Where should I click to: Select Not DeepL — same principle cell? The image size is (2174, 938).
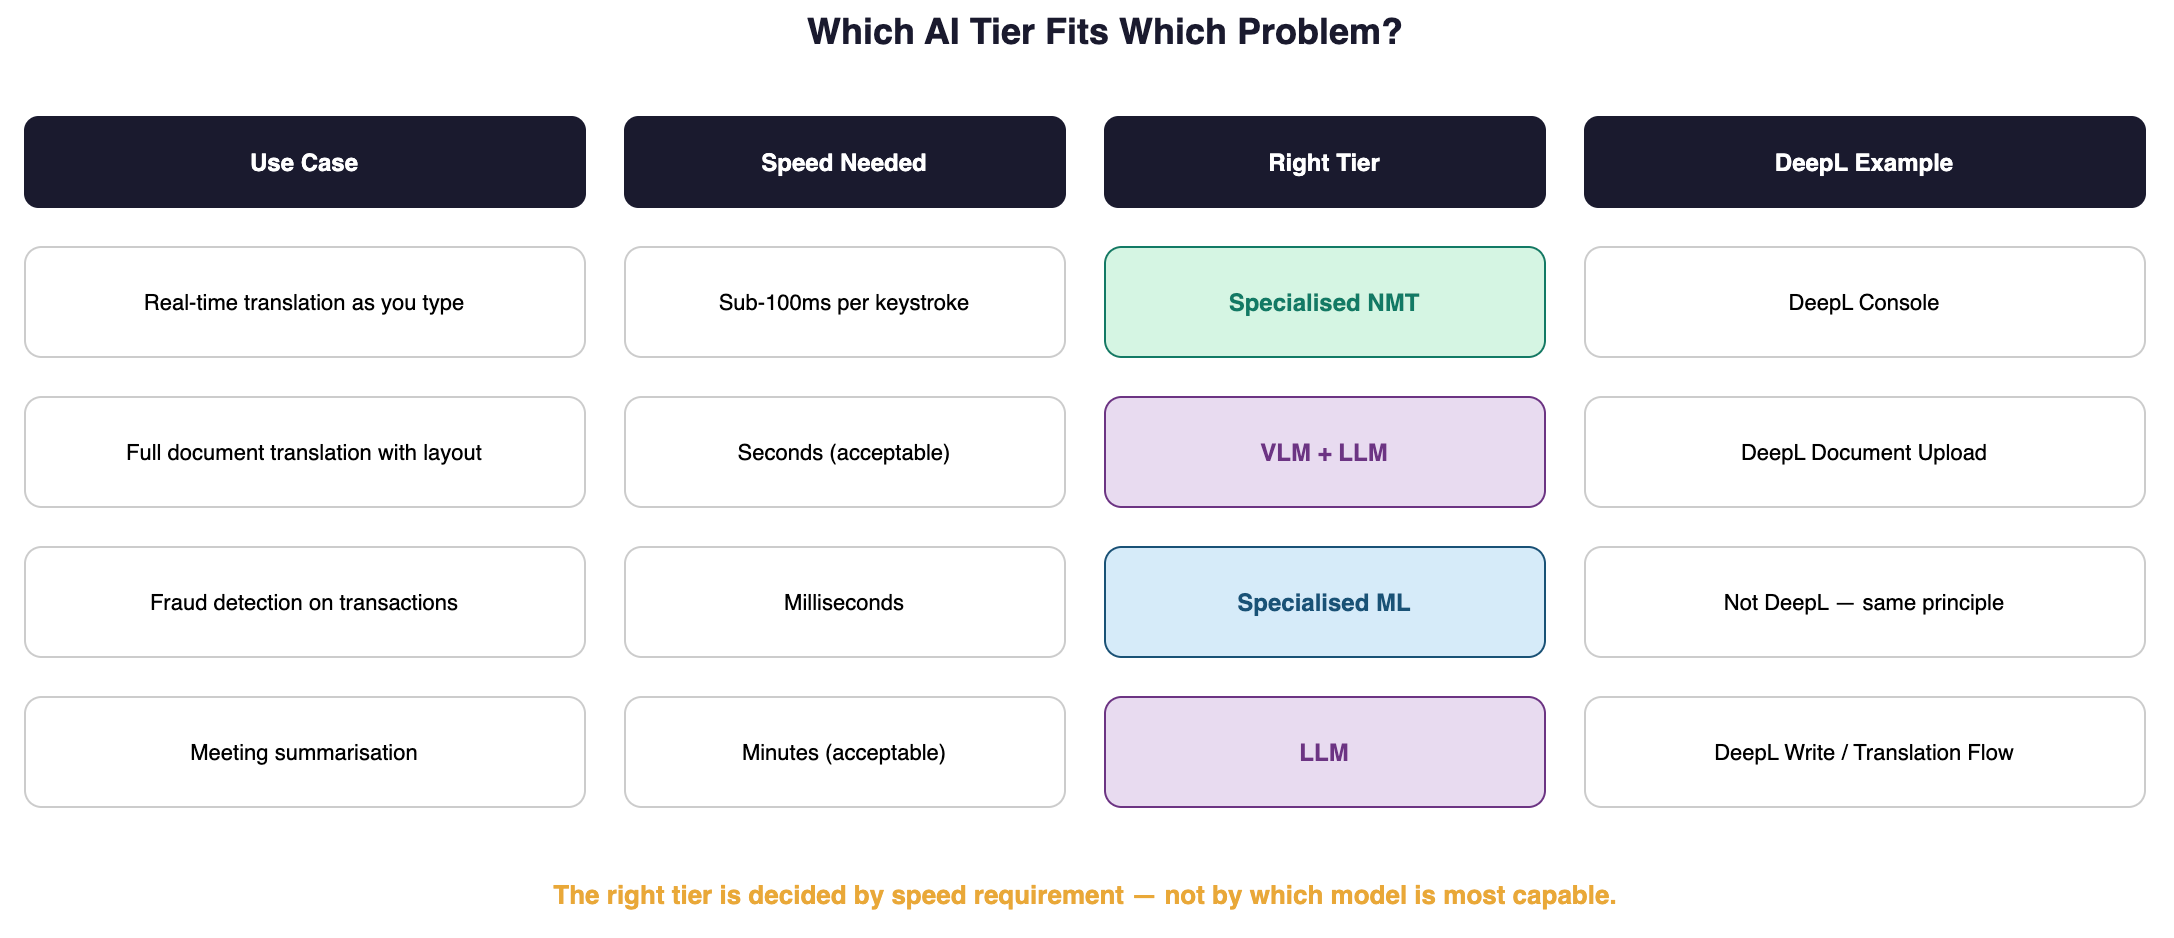1865,602
